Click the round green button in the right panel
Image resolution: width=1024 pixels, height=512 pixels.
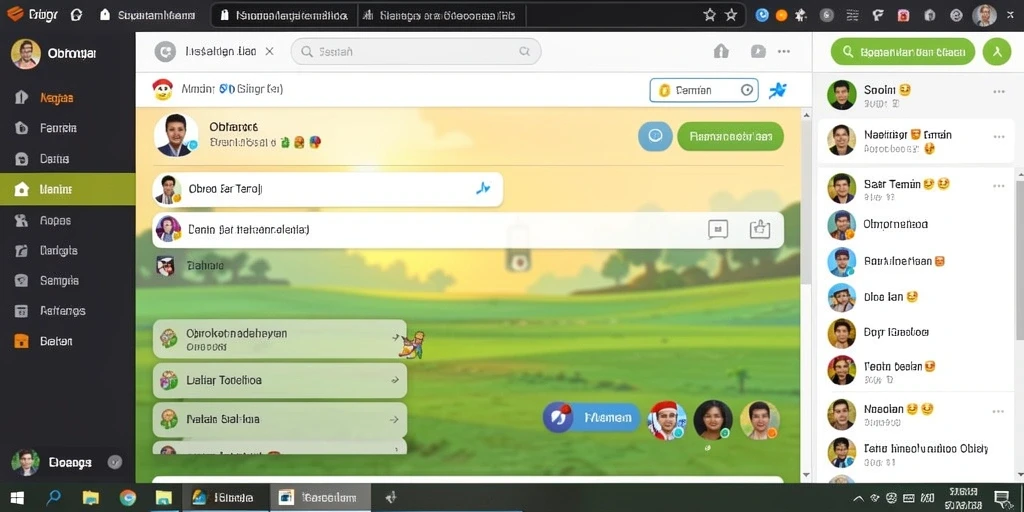997,52
